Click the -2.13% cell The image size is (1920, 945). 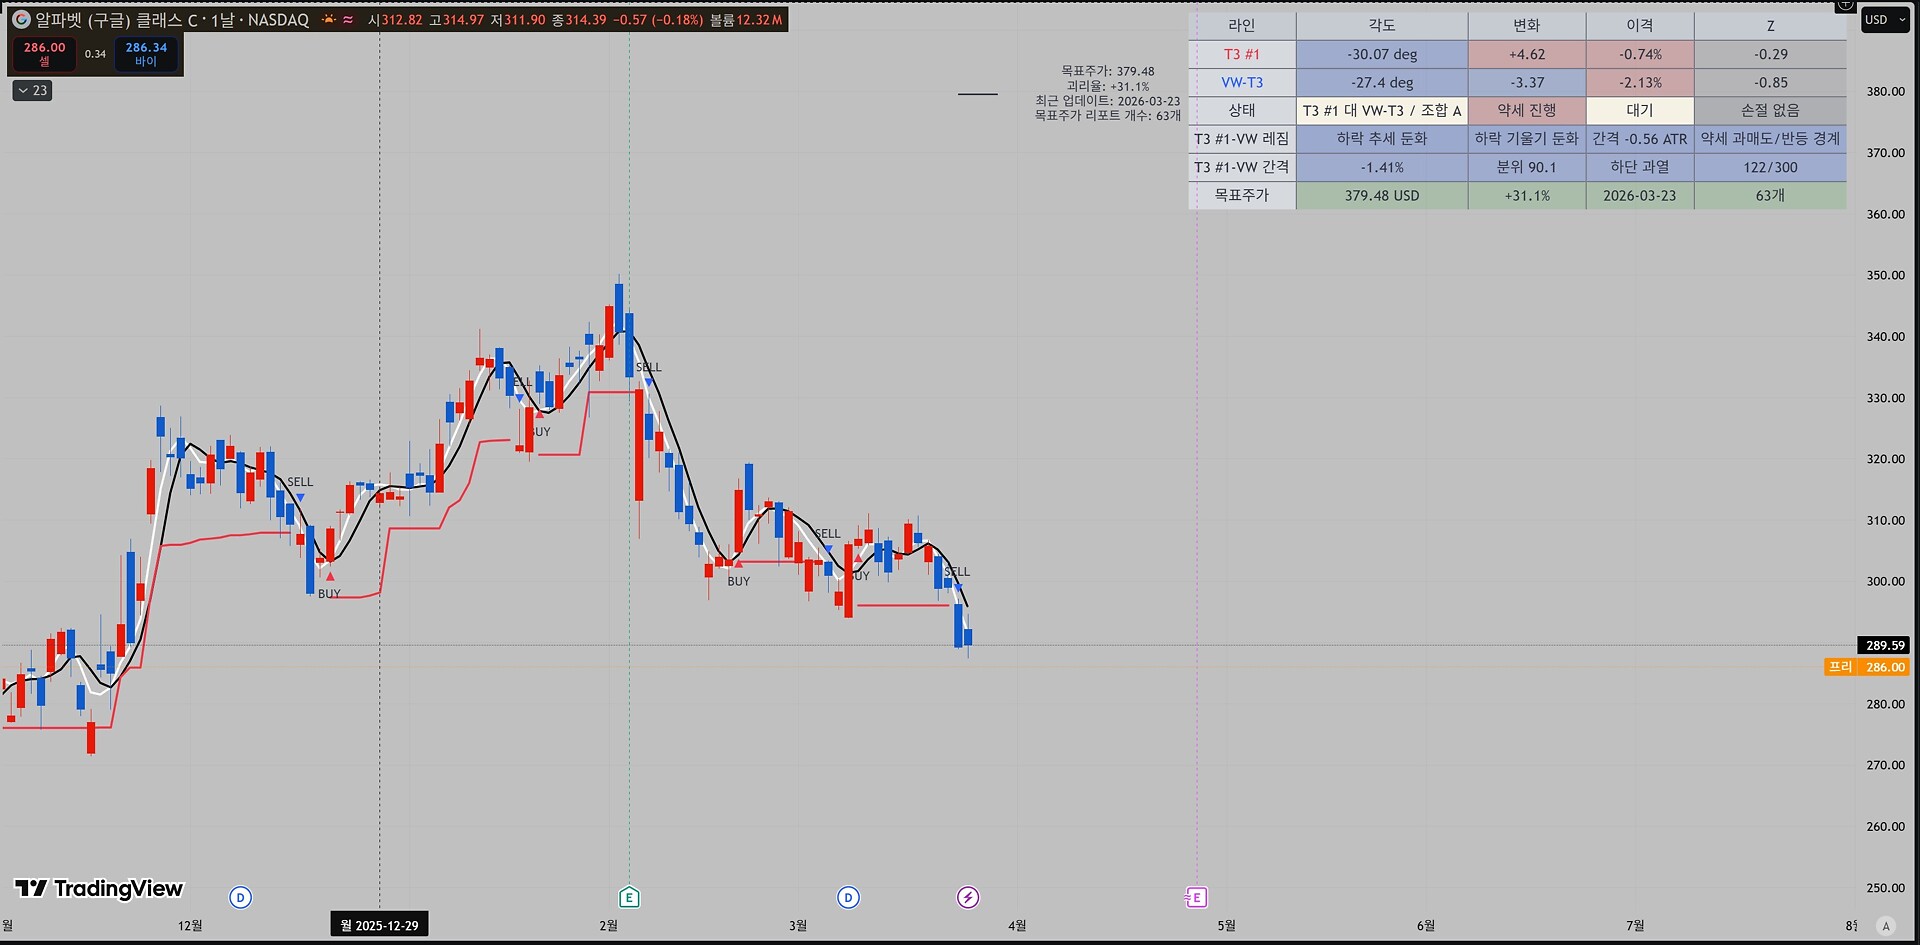[1640, 82]
